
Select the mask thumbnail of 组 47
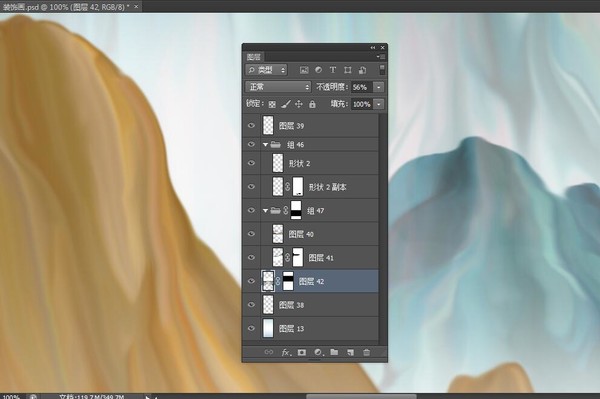[x=296, y=210]
